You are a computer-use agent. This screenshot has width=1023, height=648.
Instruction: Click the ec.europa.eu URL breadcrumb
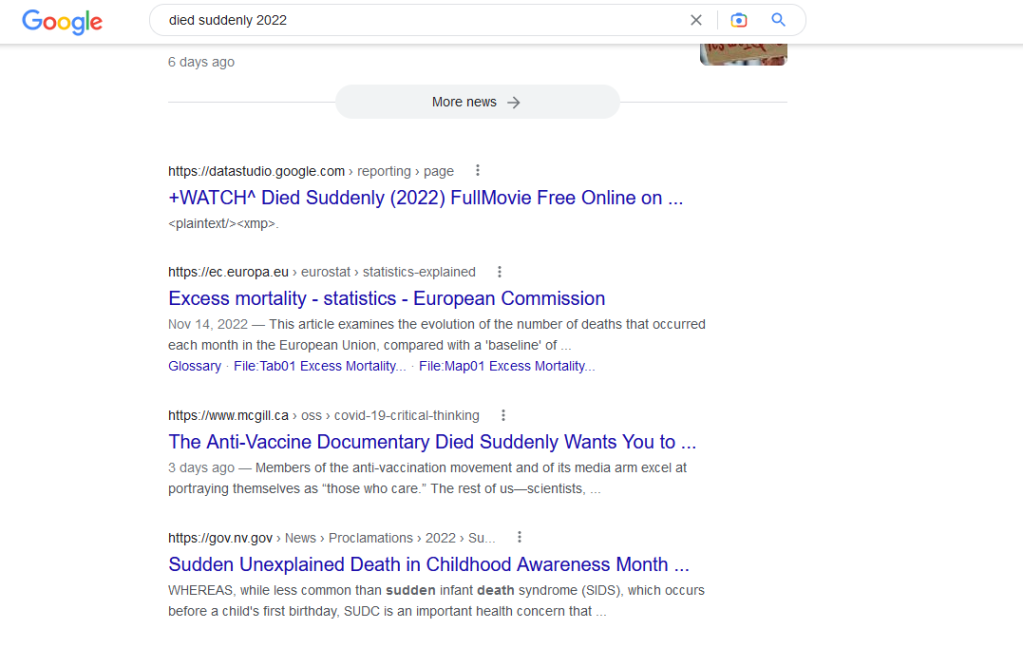[x=228, y=272]
